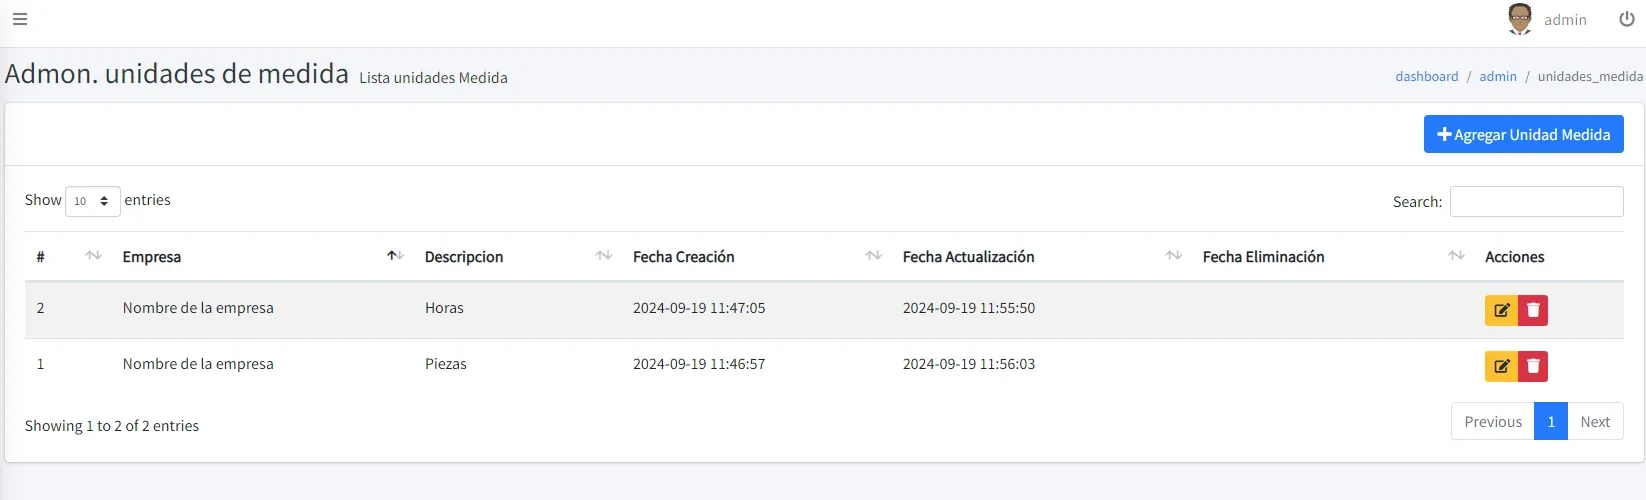This screenshot has height=500, width=1646.
Task: Delete the Horas unit row
Action: [1533, 310]
